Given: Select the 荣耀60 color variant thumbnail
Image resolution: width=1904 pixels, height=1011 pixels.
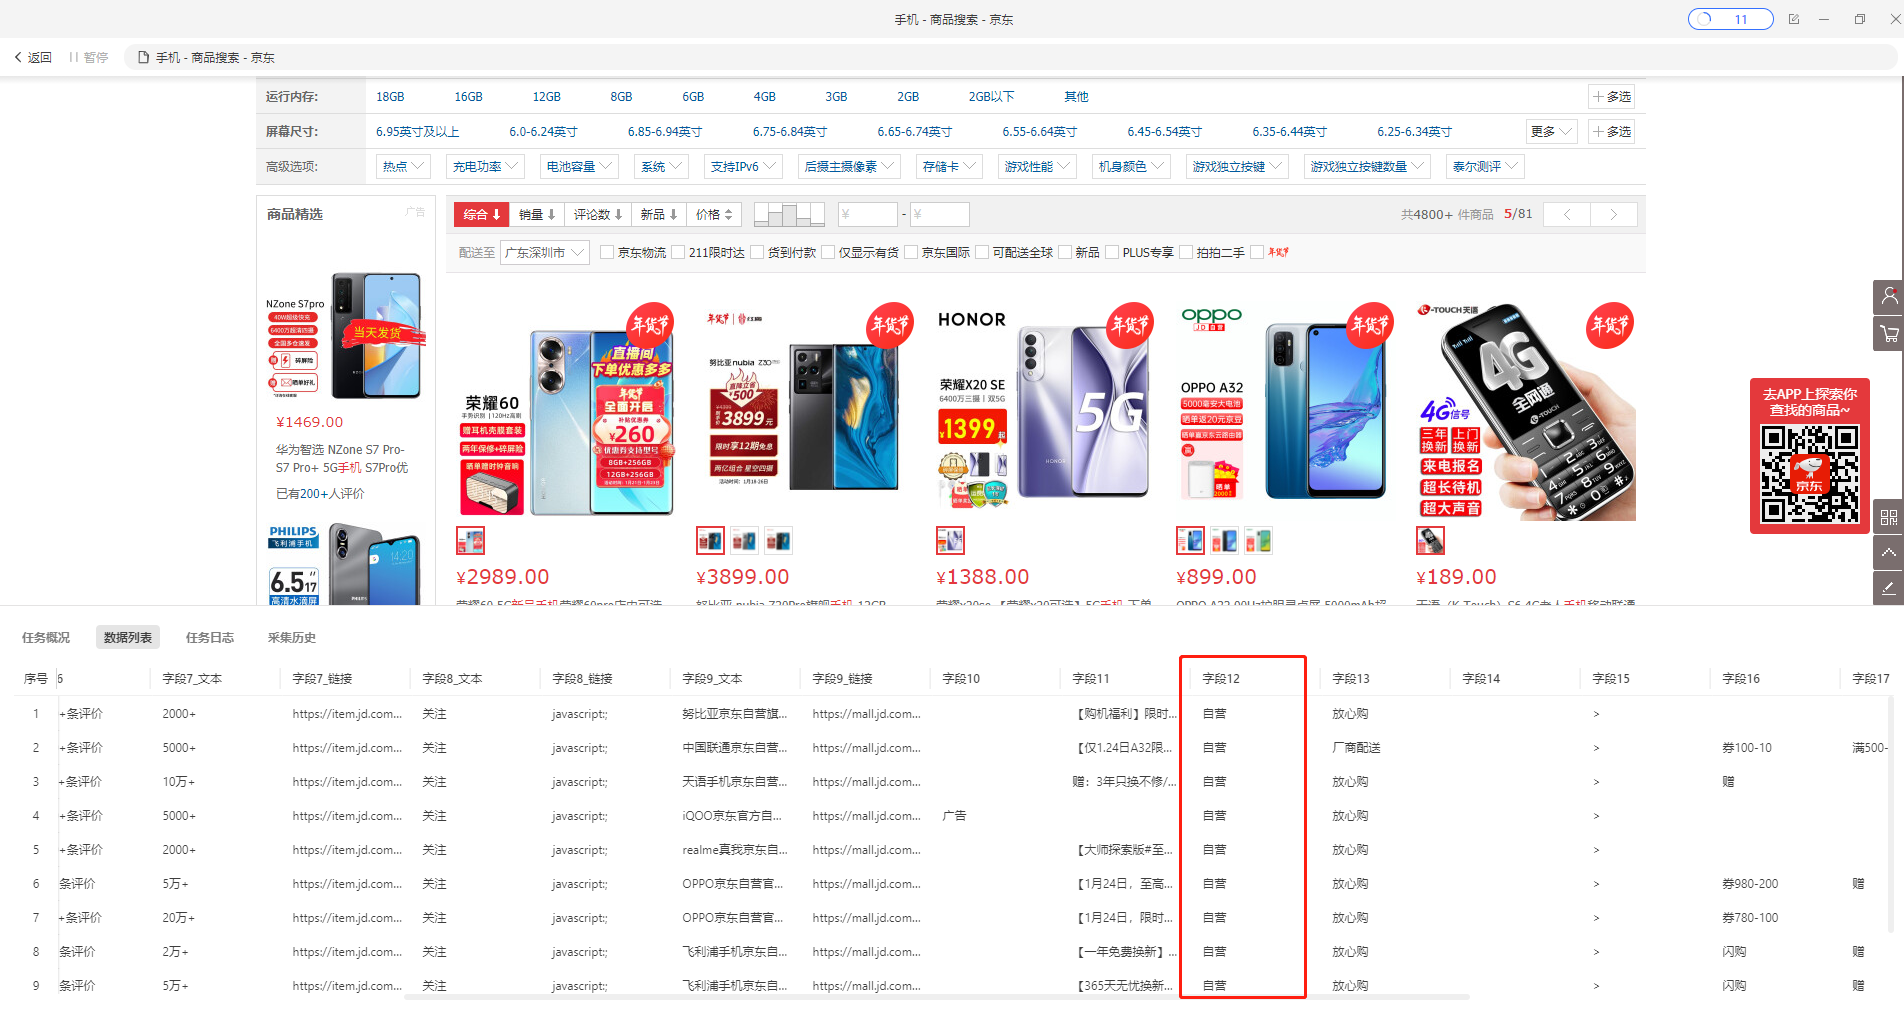Looking at the screenshot, I should (470, 541).
